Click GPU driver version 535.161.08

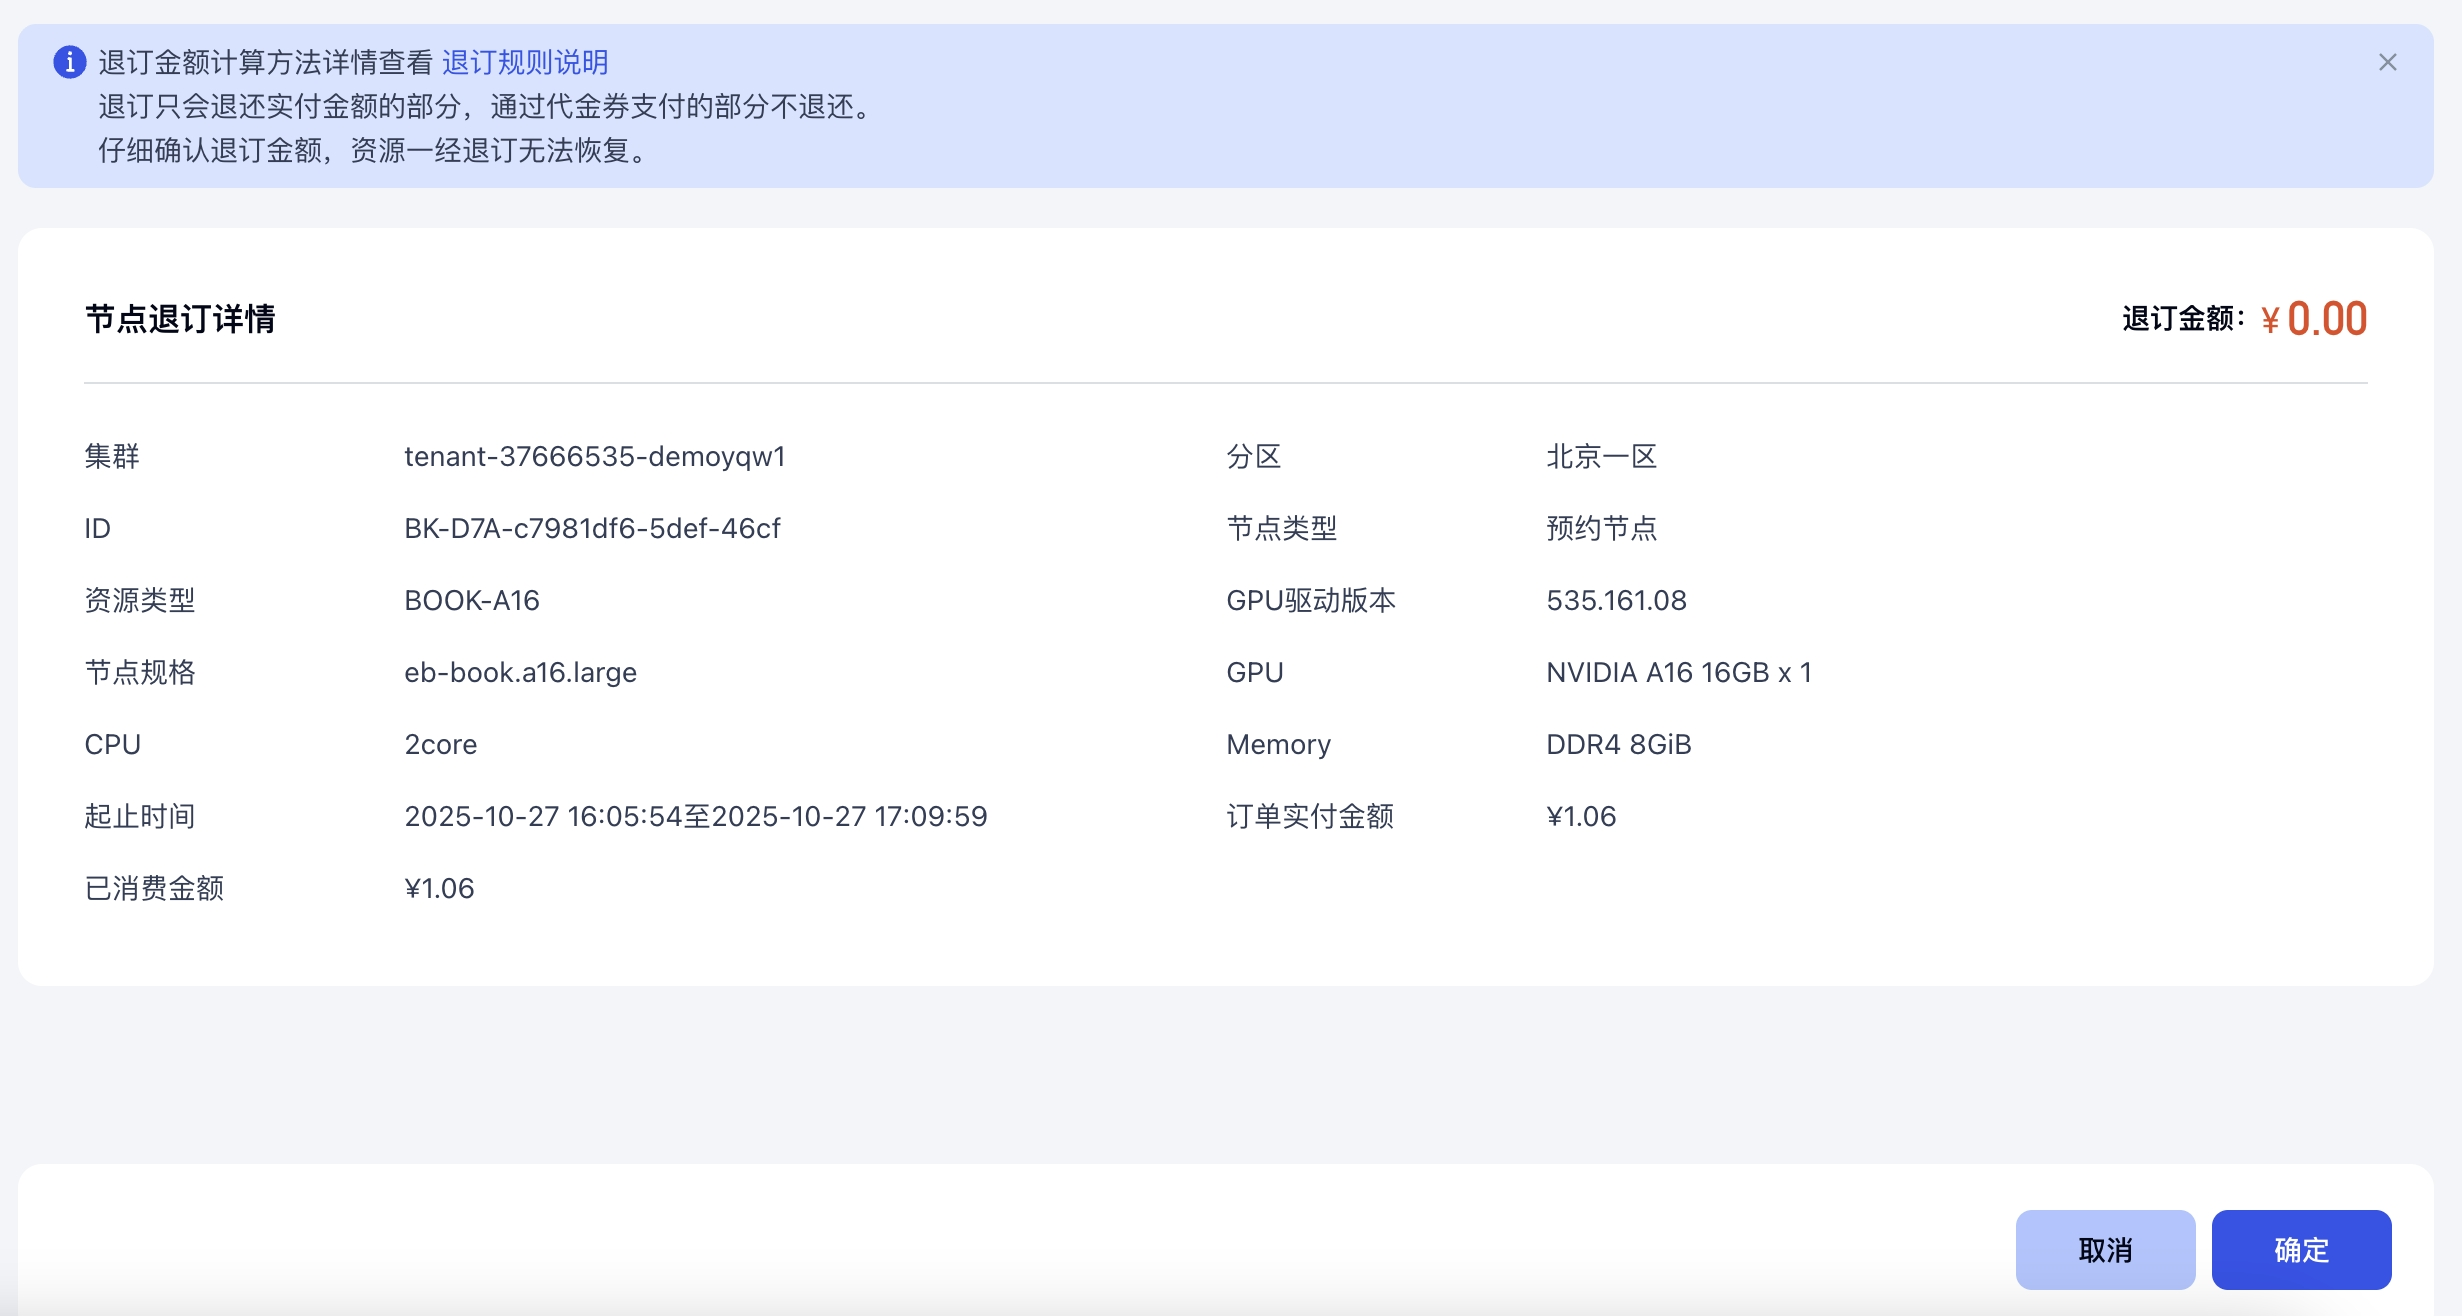click(1616, 601)
